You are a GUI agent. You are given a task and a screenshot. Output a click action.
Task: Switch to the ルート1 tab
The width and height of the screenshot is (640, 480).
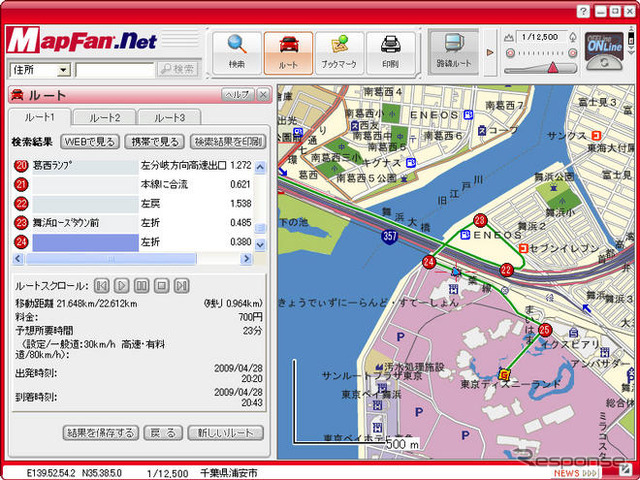(40, 118)
